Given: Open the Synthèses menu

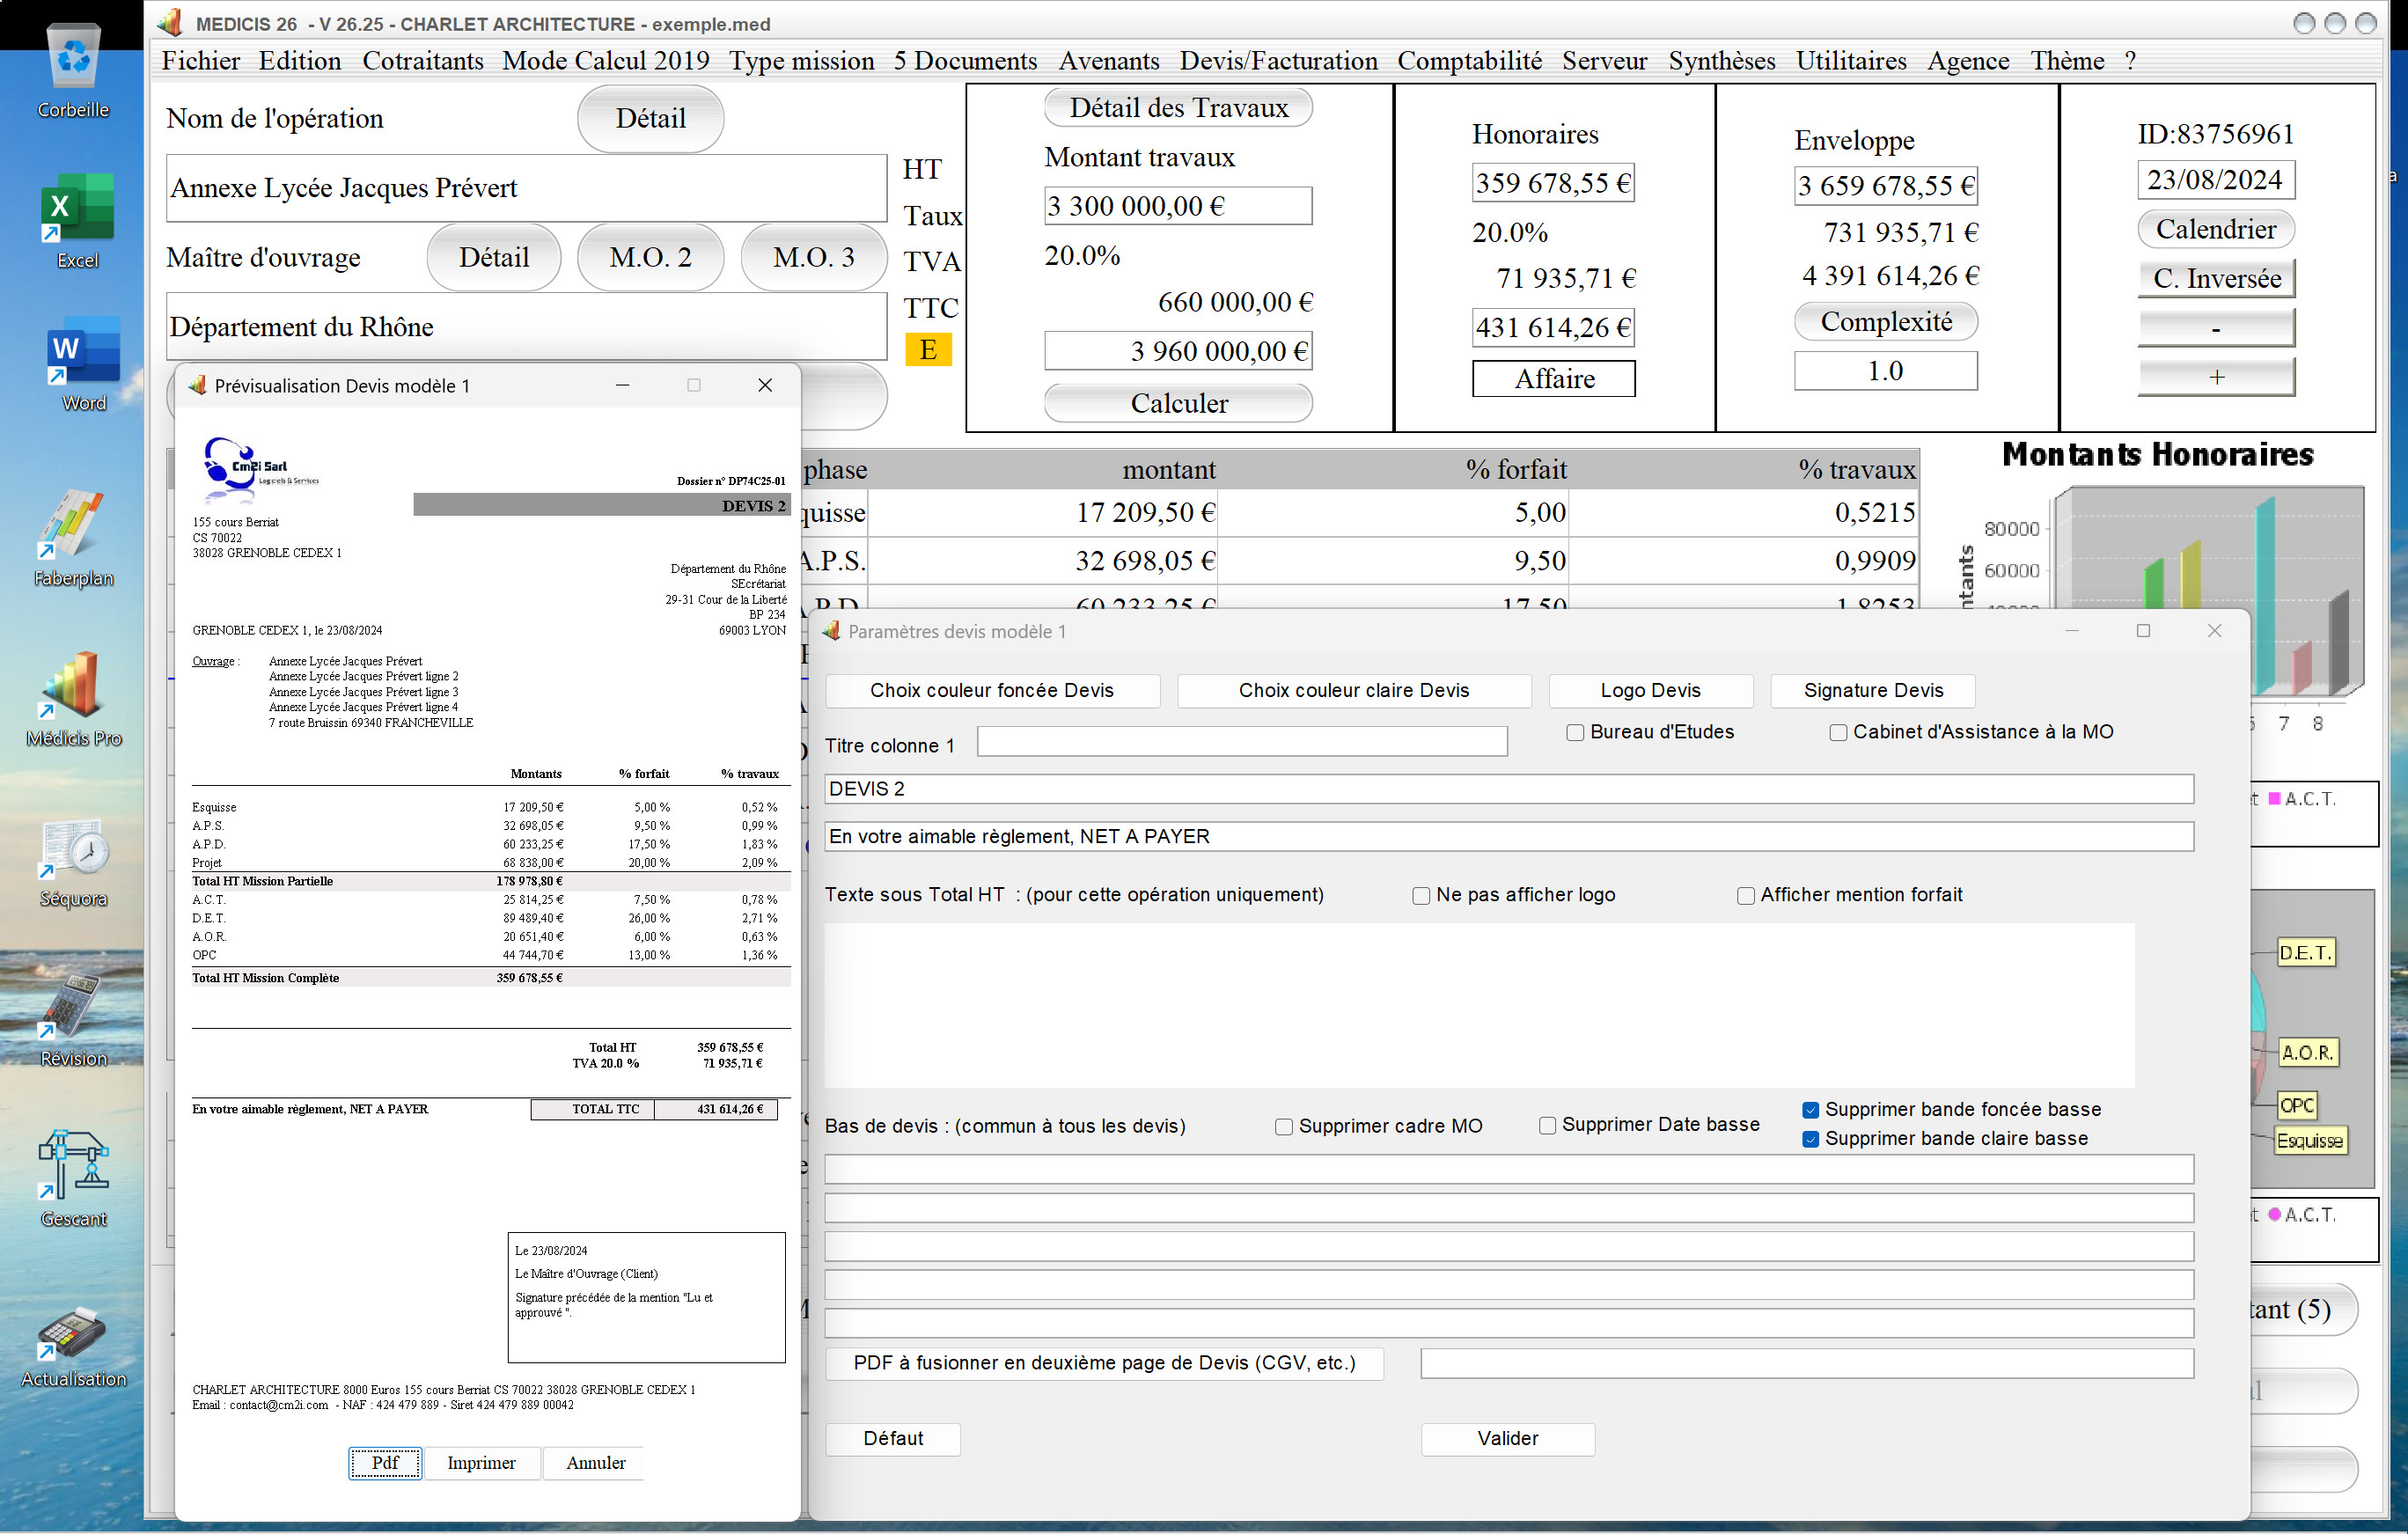Looking at the screenshot, I should pyautogui.click(x=1721, y=60).
